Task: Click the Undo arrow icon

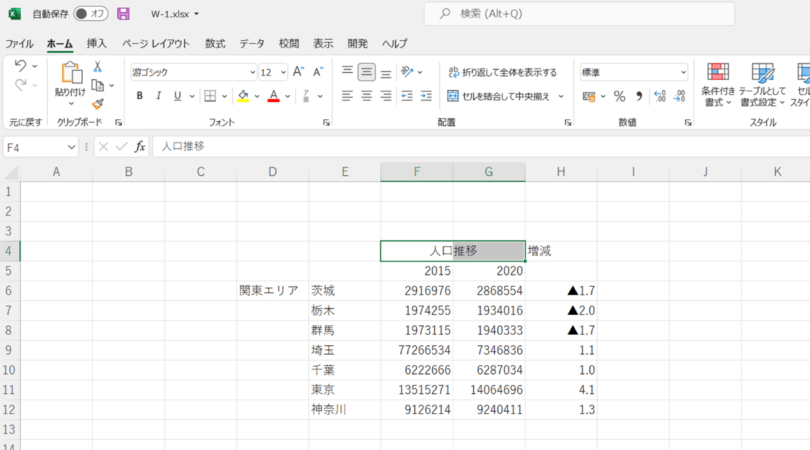Action: coord(21,67)
